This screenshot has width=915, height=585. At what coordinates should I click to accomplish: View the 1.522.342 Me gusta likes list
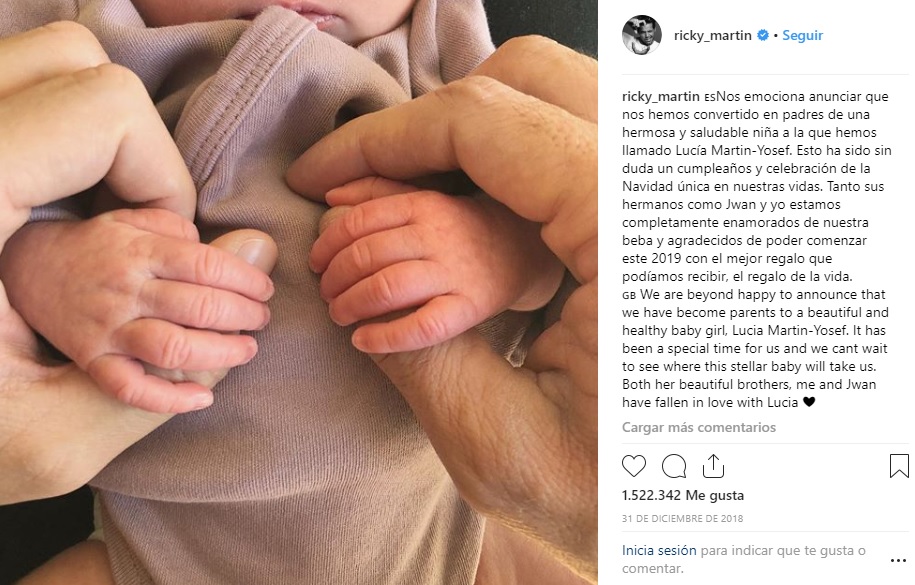click(x=683, y=495)
